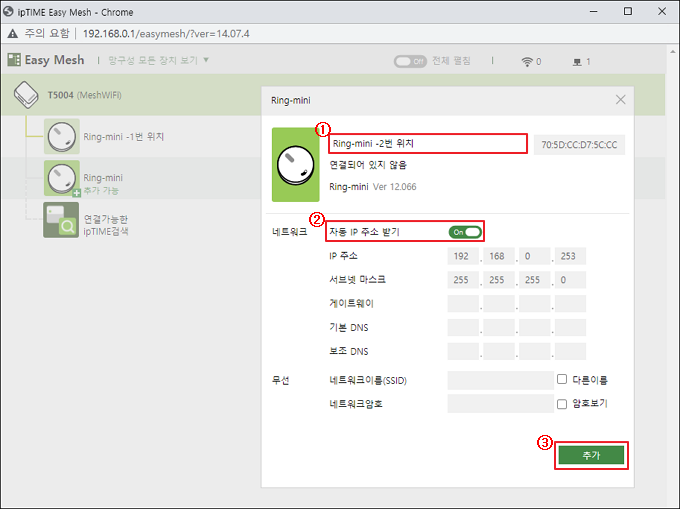Click the 주의 요함 warning icon
This screenshot has height=509, width=680.
[x=13, y=33]
